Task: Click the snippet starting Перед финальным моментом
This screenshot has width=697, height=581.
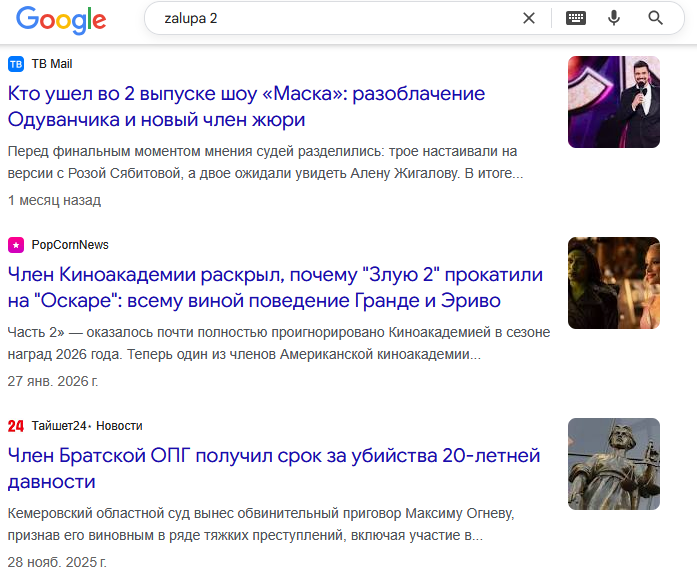Action: pos(265,162)
